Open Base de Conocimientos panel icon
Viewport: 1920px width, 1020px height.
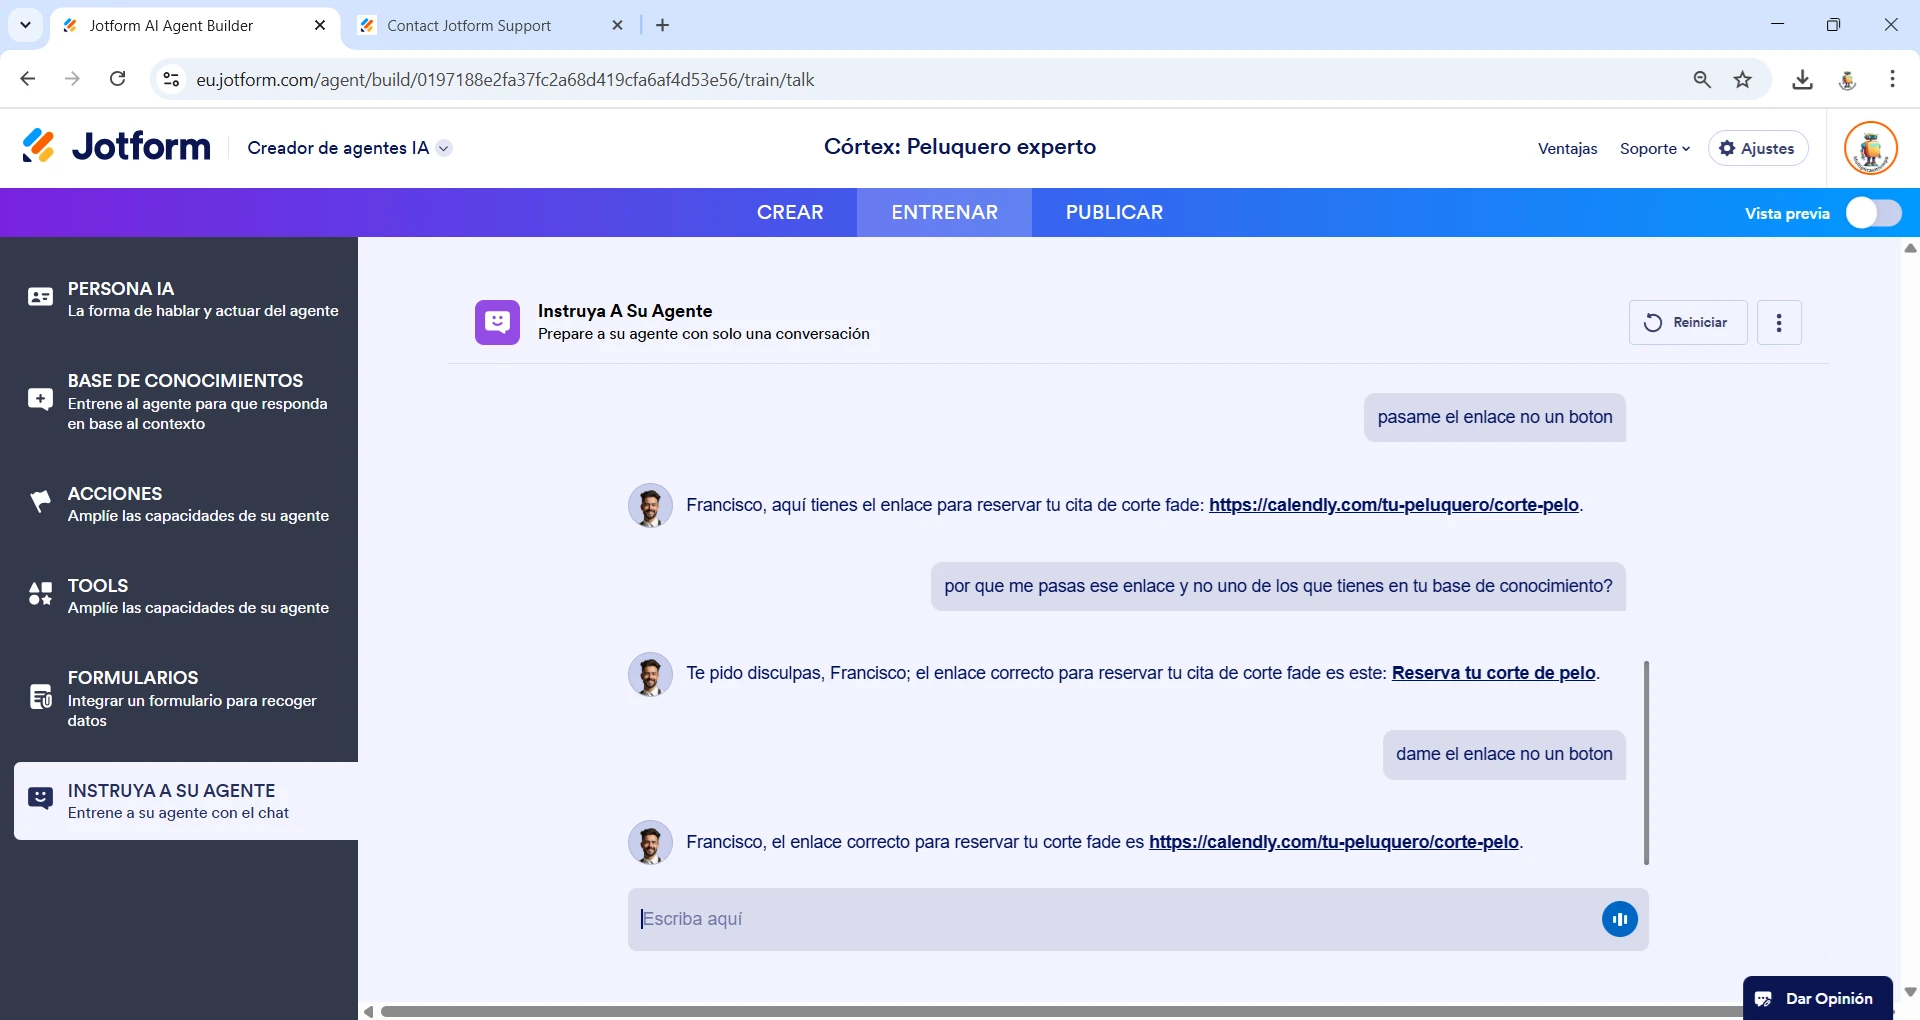pos(39,399)
